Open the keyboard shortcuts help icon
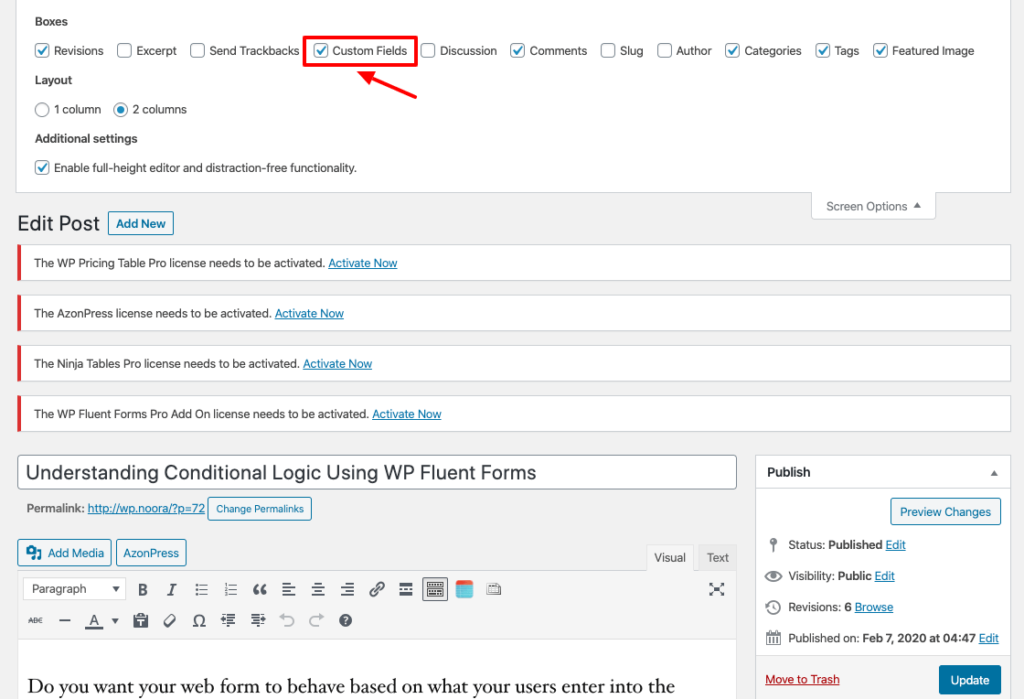Screen dimensions: 1024x699 click(346, 620)
